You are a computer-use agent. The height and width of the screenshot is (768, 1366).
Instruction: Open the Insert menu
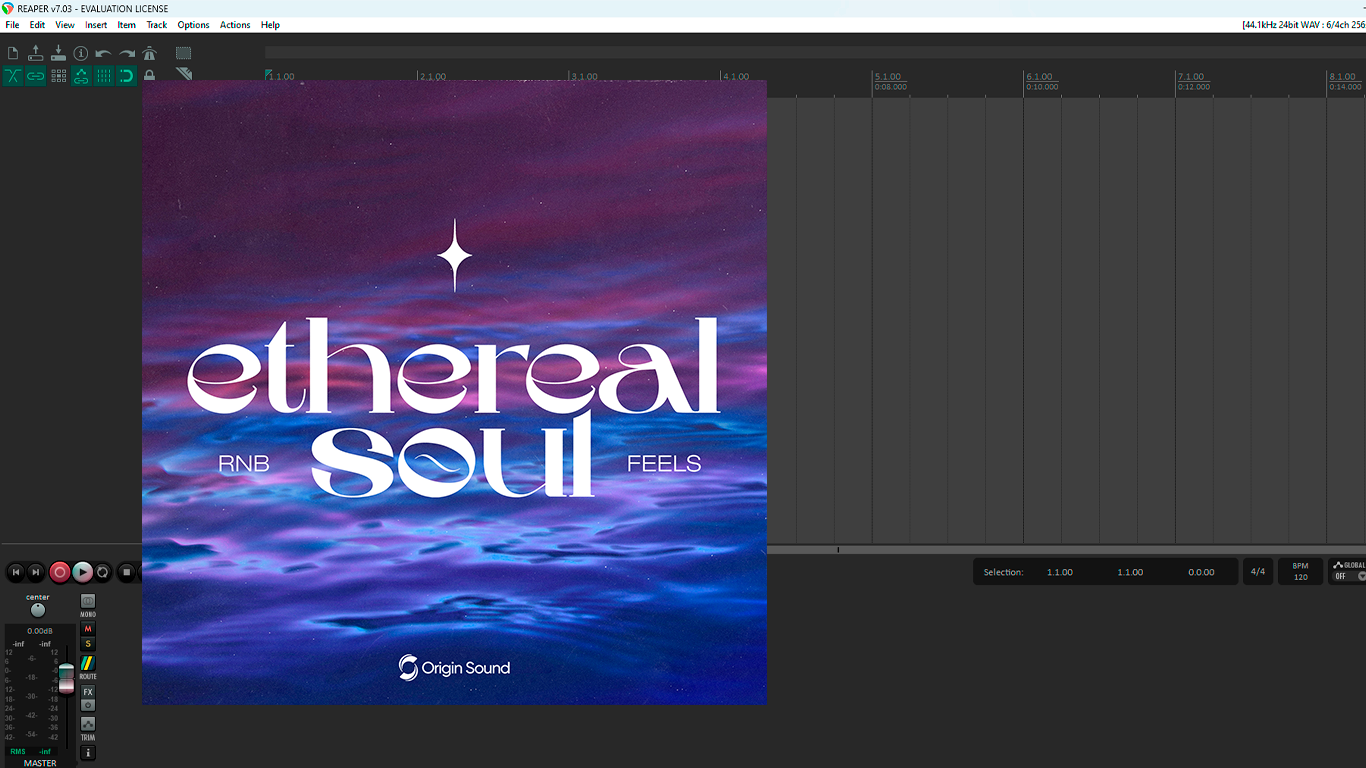(x=96, y=25)
